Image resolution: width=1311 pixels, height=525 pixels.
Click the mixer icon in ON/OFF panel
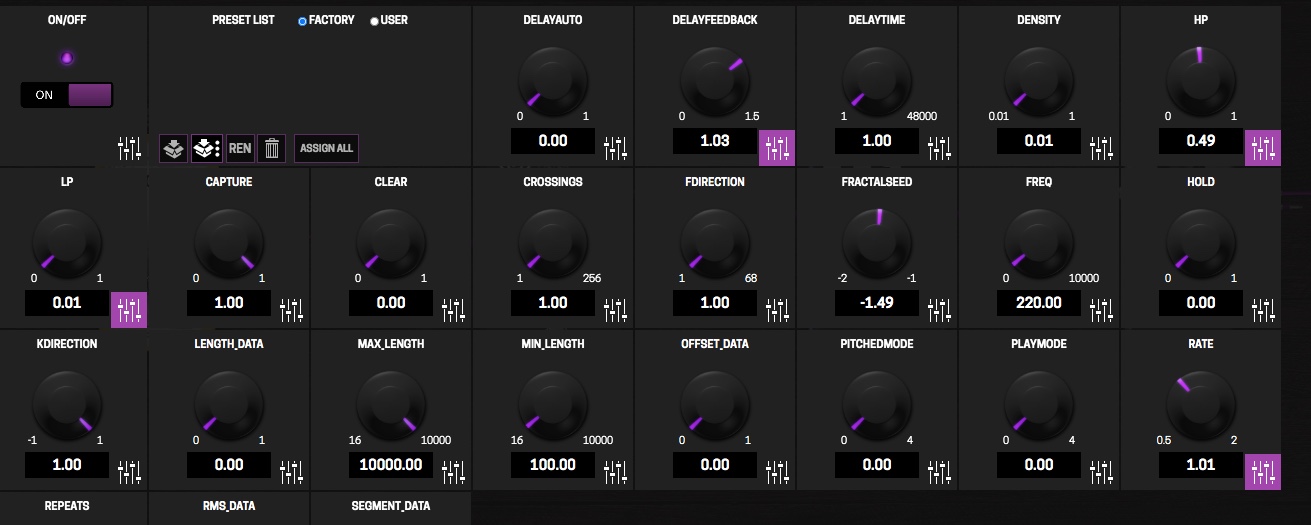tap(130, 149)
